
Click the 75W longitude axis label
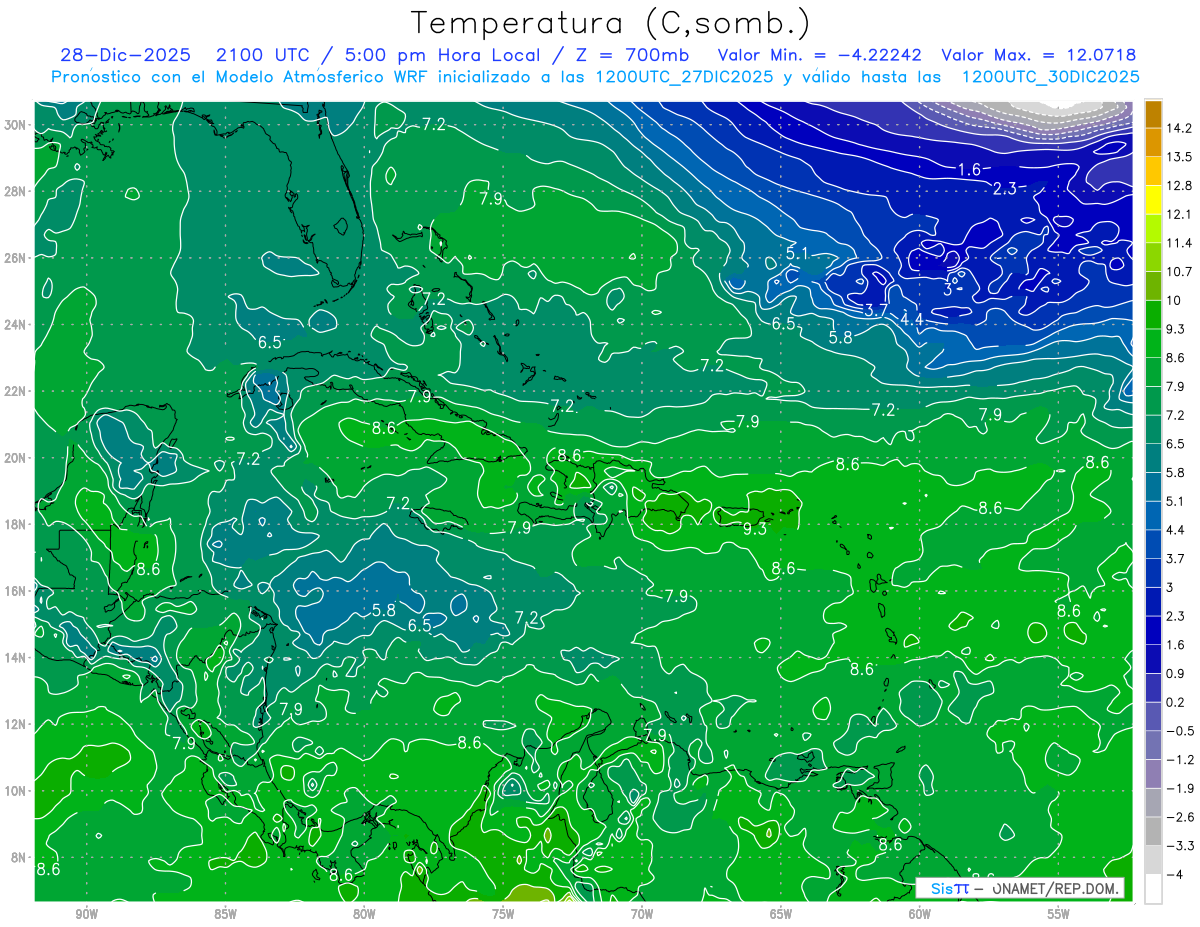coord(503,914)
